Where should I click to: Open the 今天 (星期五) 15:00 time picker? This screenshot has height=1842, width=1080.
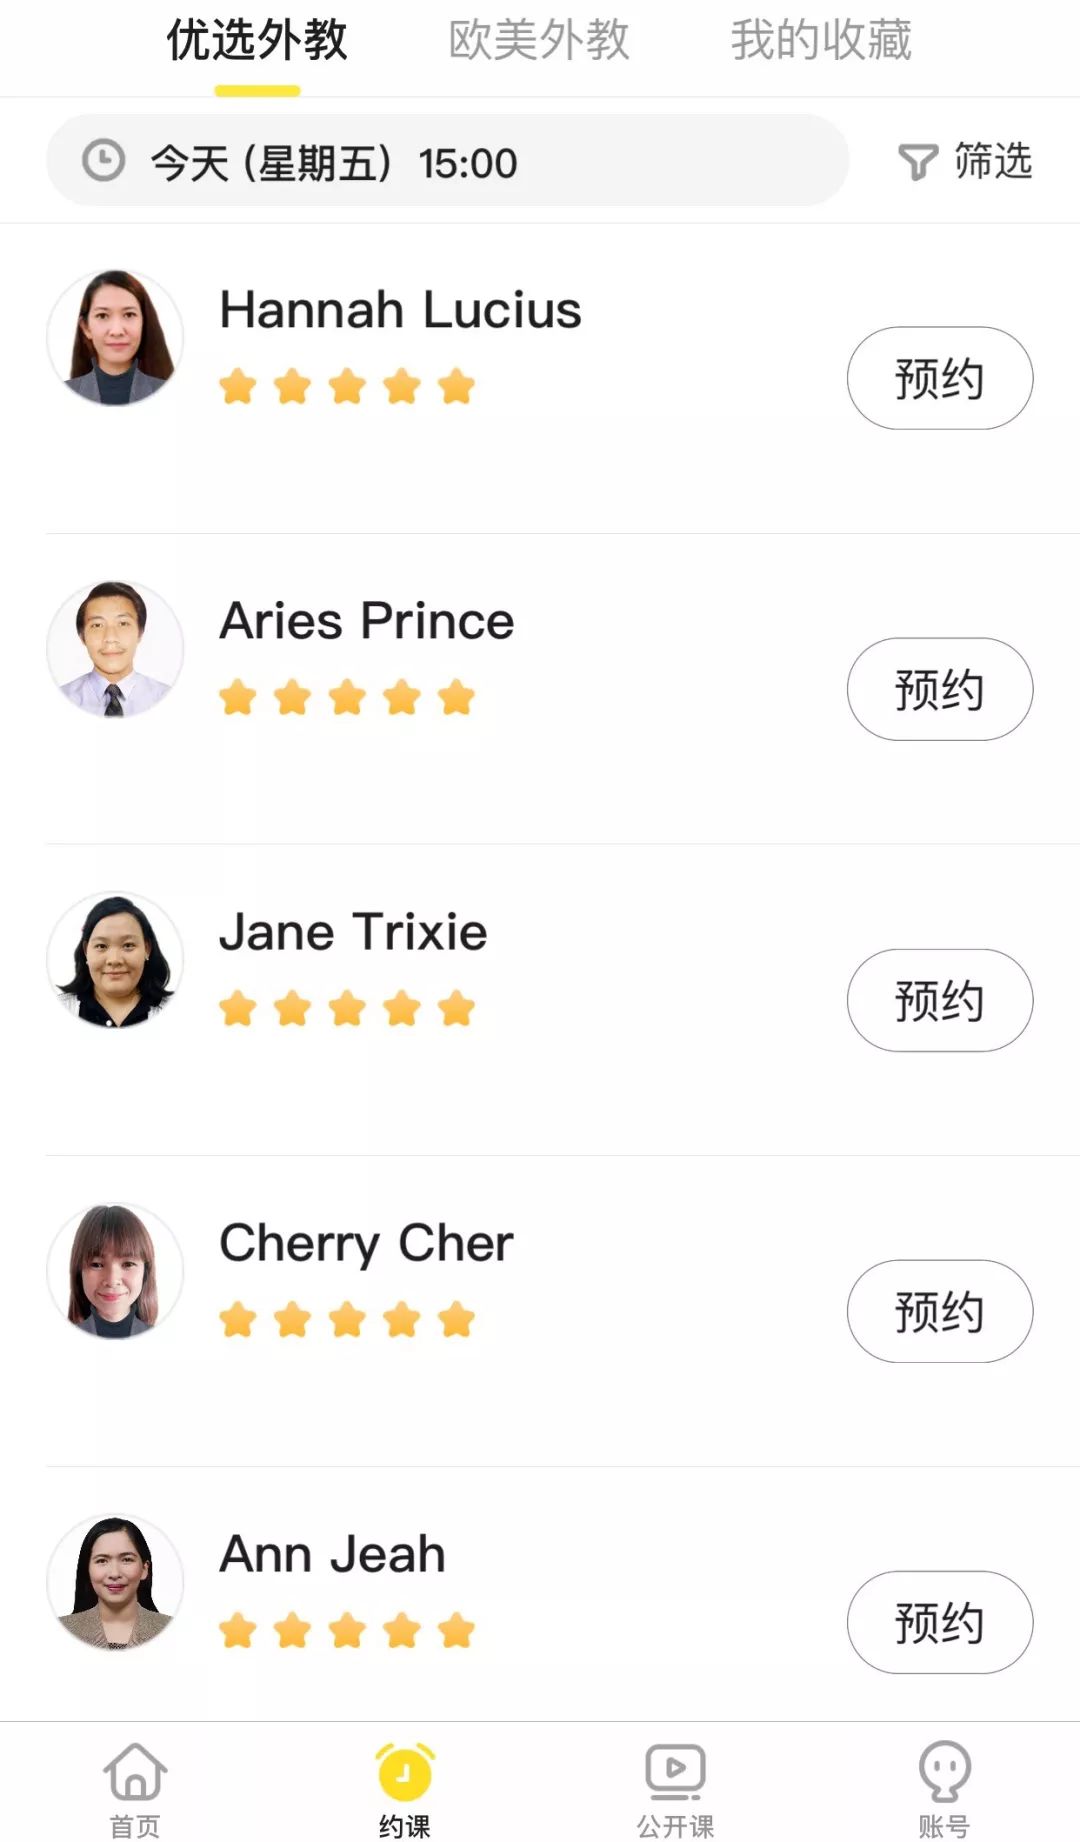(447, 161)
